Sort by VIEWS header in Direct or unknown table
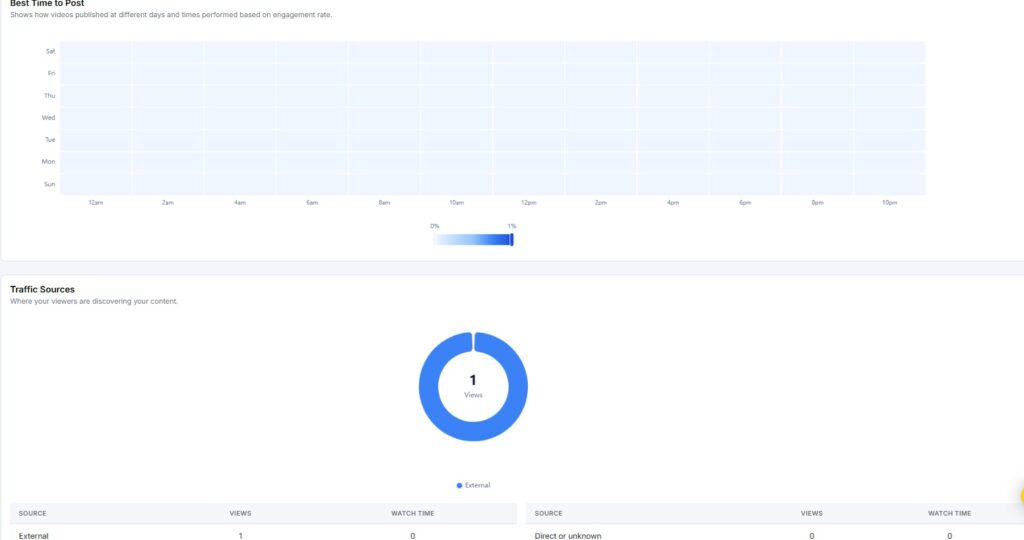The width and height of the screenshot is (1024, 540). tap(812, 513)
